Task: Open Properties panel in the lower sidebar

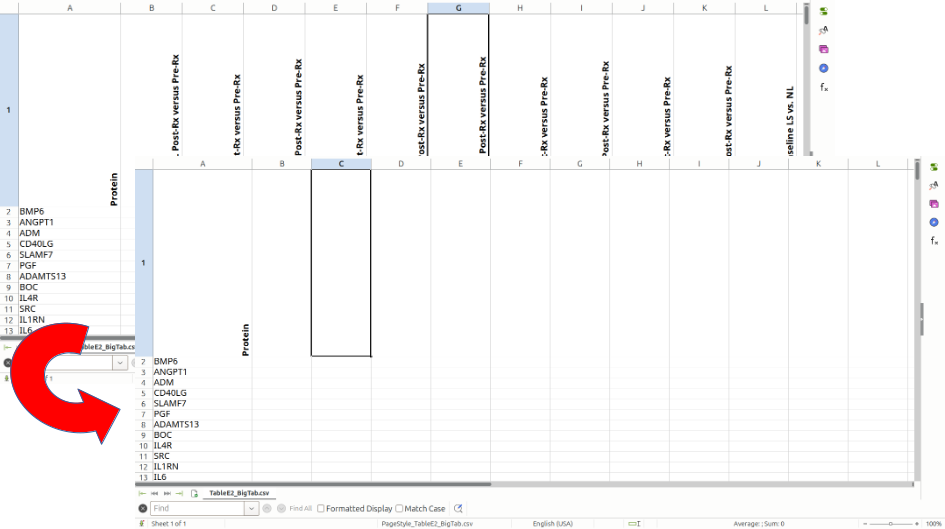Action: (934, 167)
